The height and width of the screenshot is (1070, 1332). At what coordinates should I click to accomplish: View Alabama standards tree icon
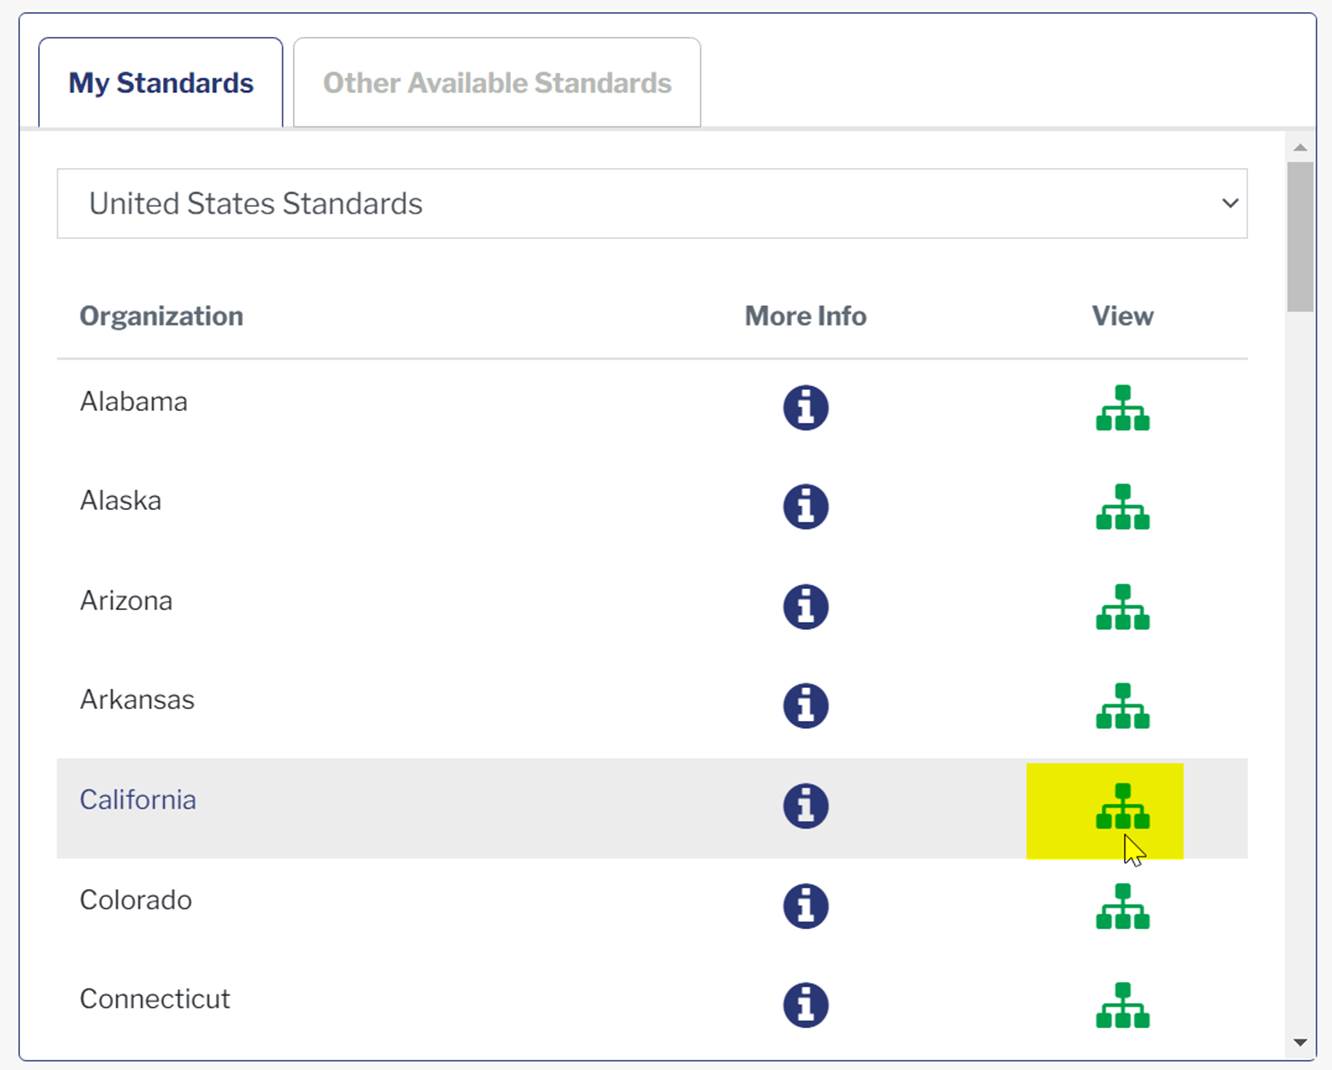click(x=1123, y=408)
